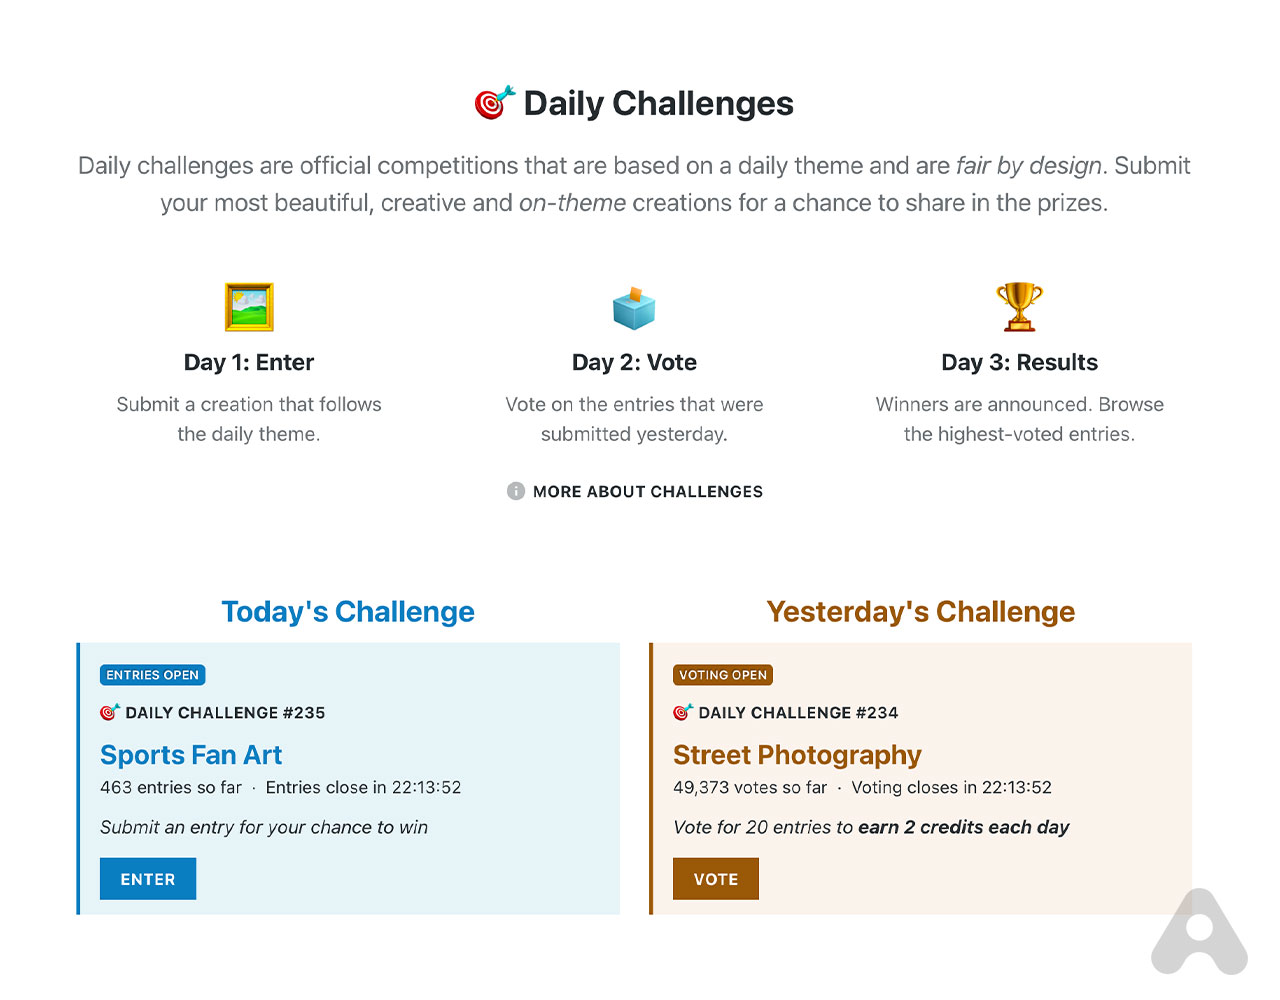Image resolution: width=1280 pixels, height=1000 pixels.
Task: Click the gold trophy icon above Day 3
Action: [x=1019, y=306]
